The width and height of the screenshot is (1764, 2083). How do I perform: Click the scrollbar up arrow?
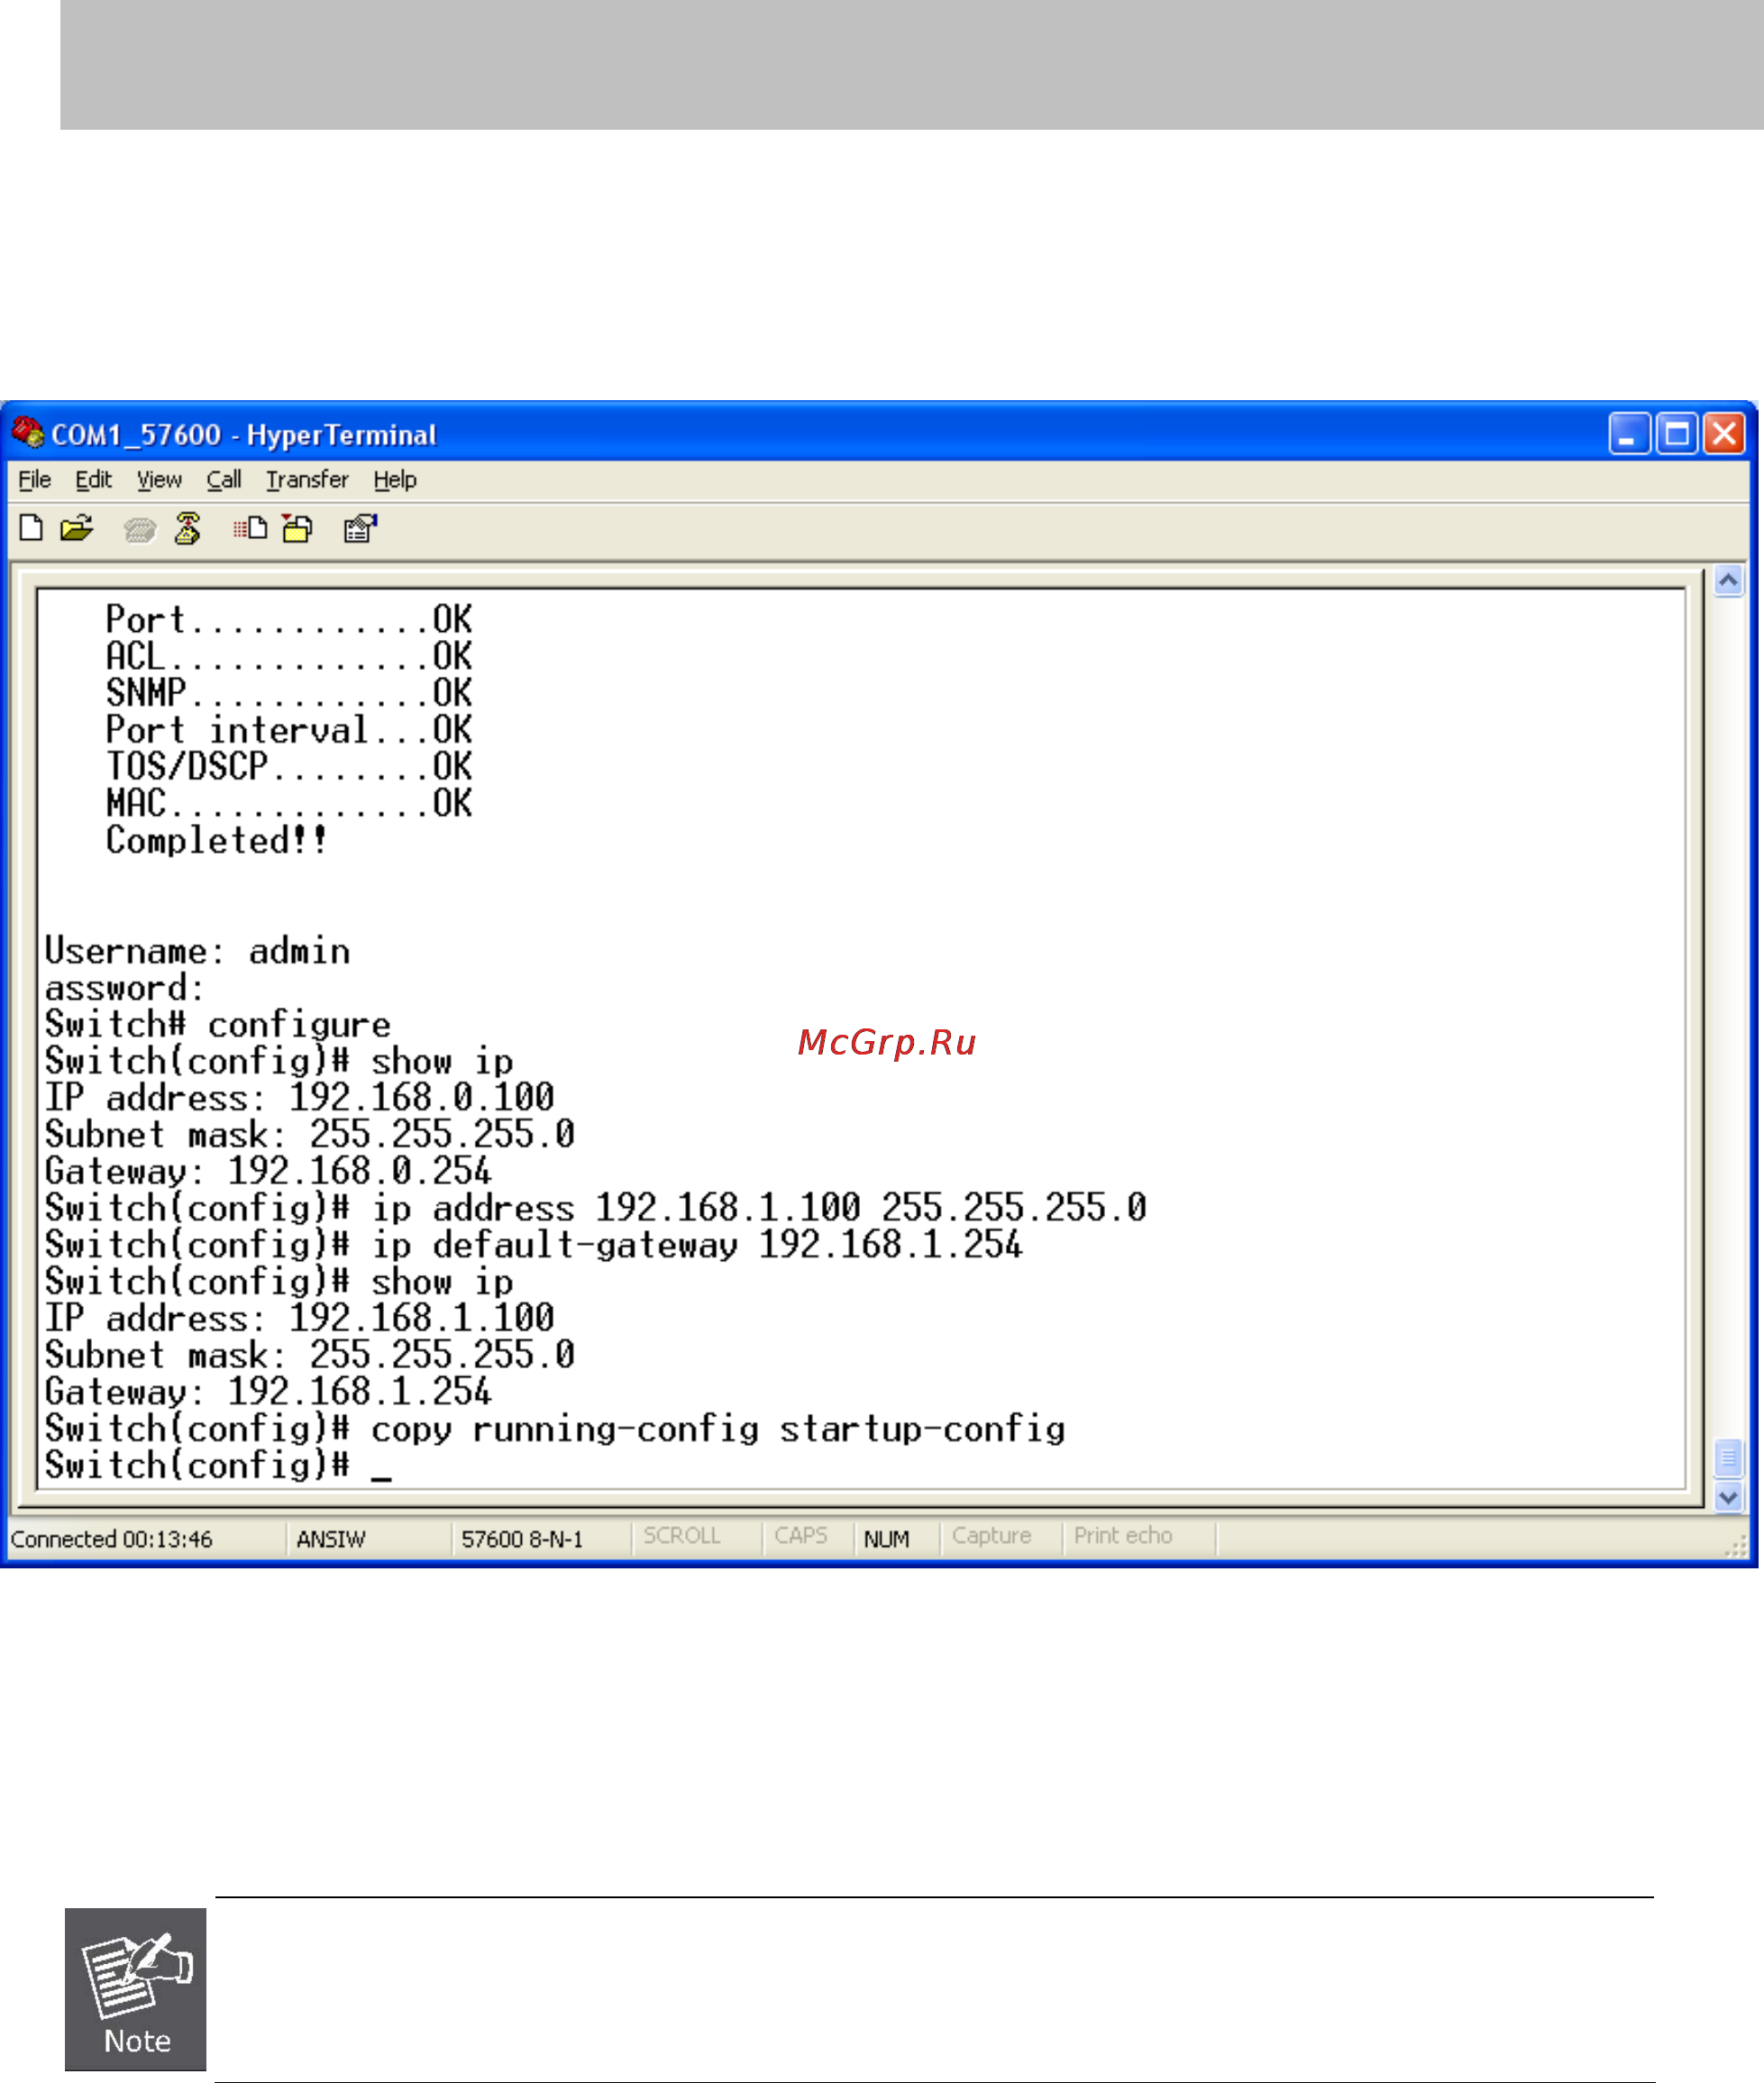[x=1728, y=580]
